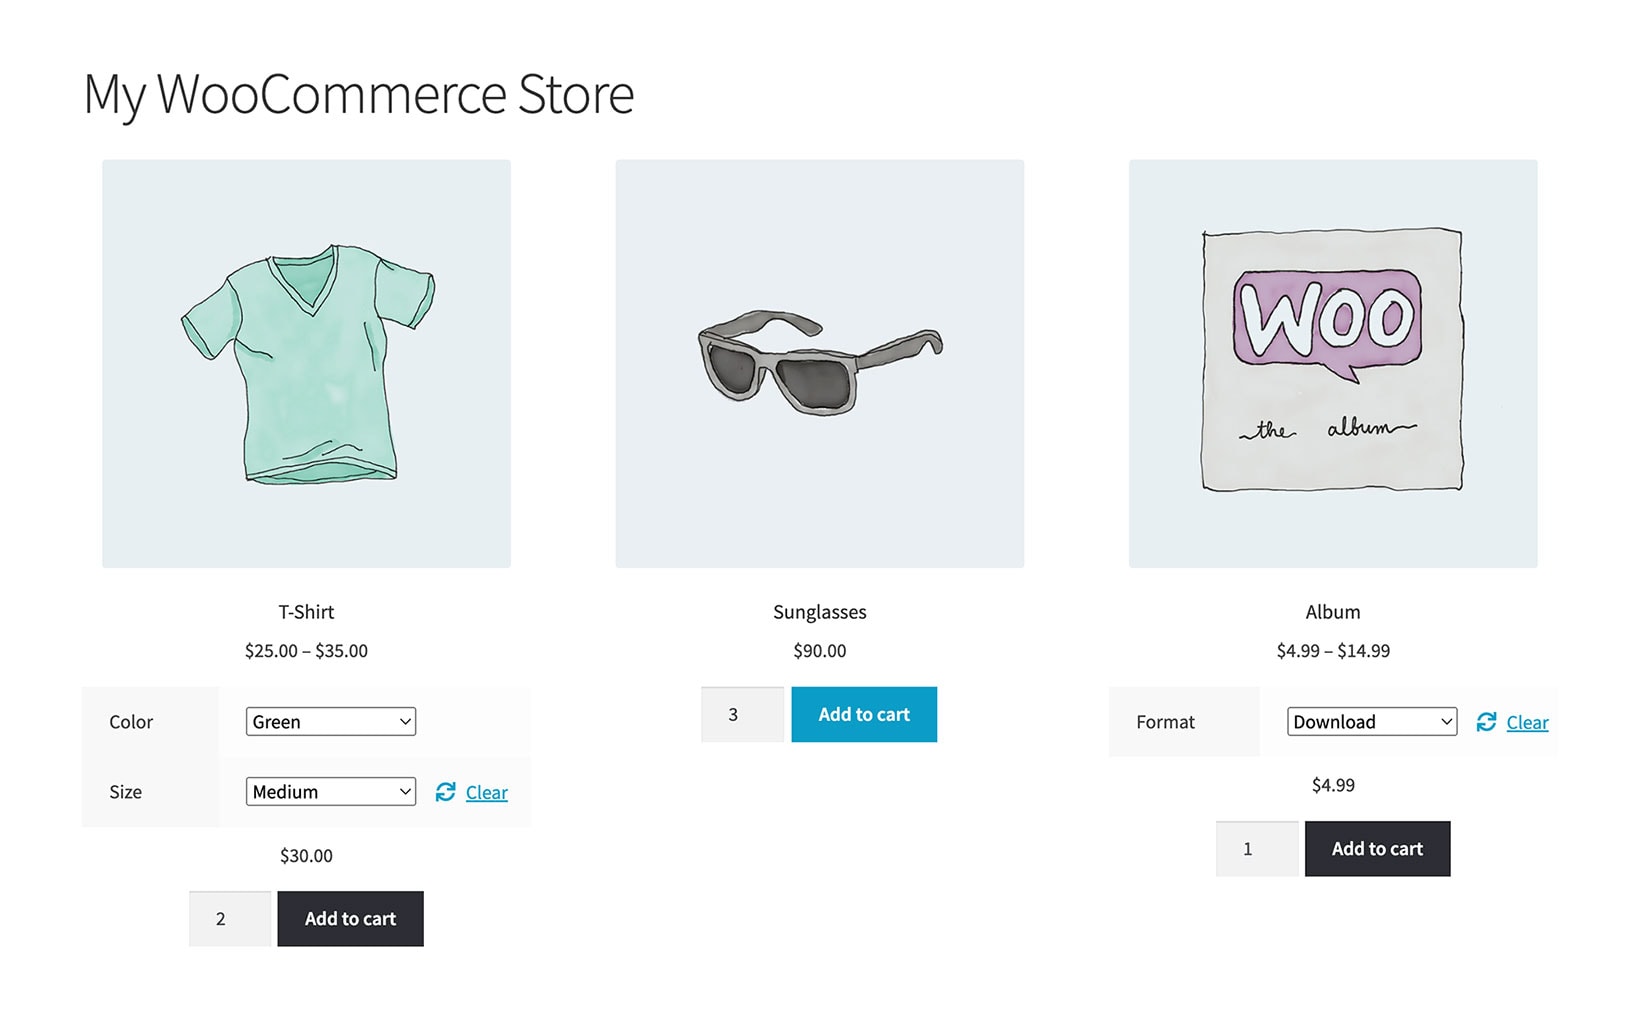Expand the Format dropdown showing Download
This screenshot has width=1640, height=1015.
point(1371,722)
